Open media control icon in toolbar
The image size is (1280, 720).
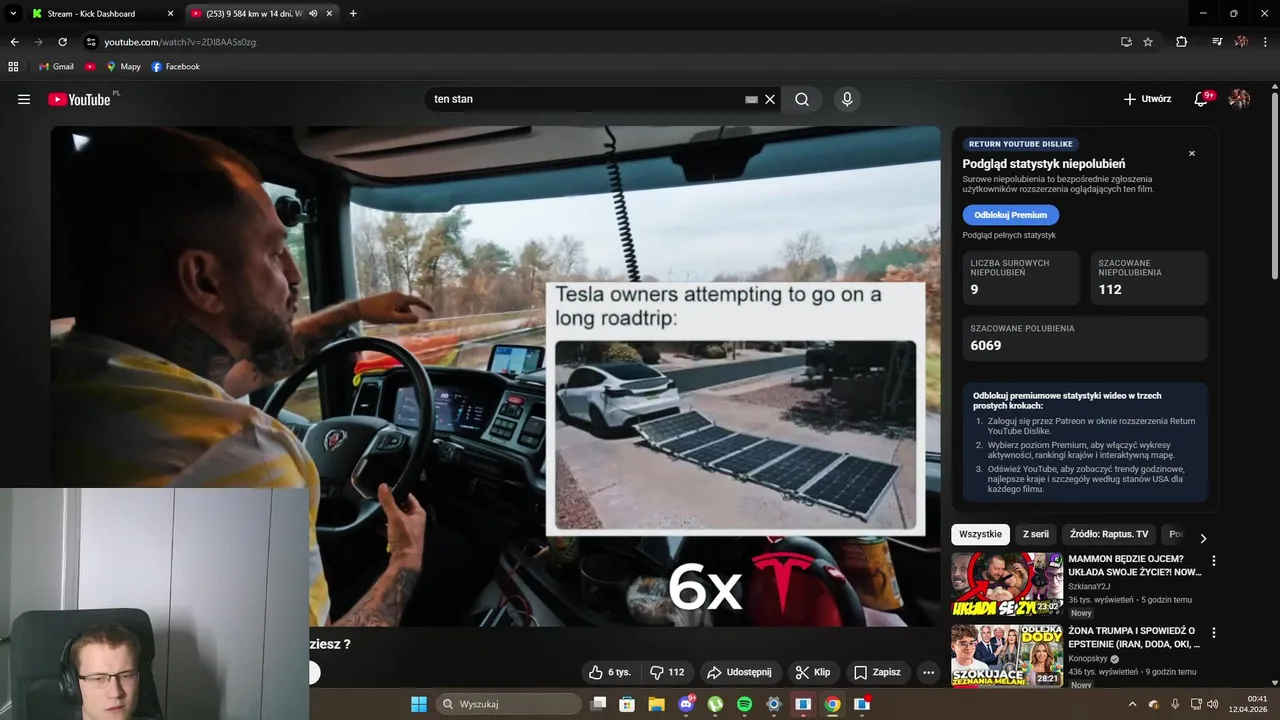pyautogui.click(x=1216, y=42)
